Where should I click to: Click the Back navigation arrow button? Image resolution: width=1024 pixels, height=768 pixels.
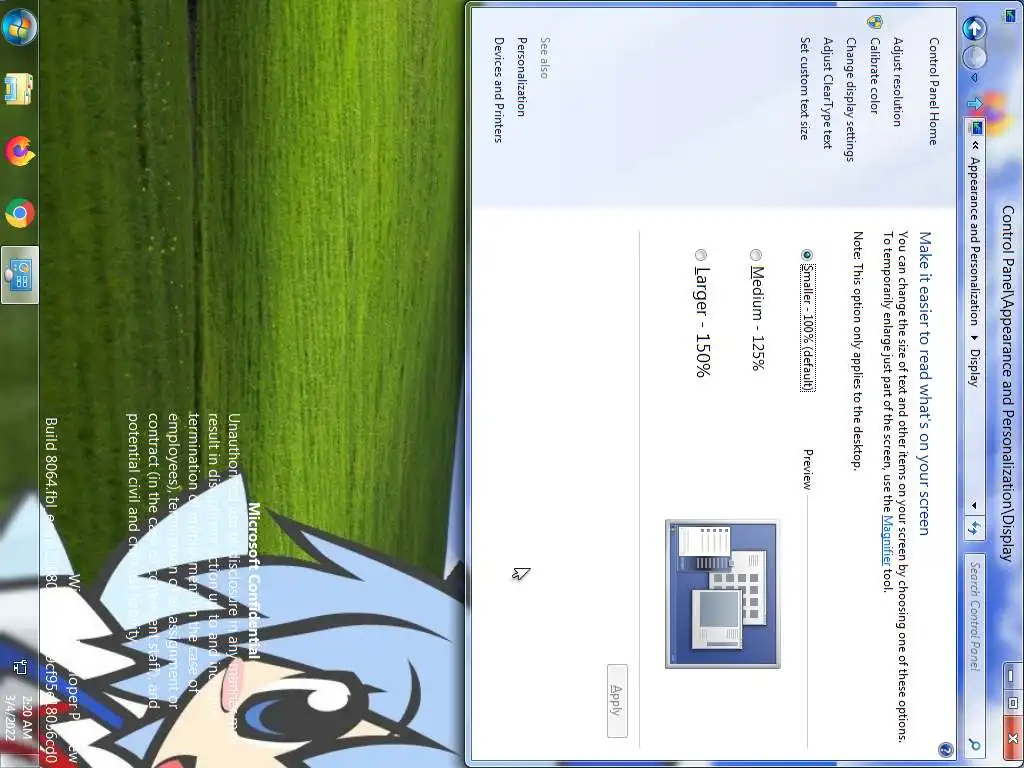[974, 29]
